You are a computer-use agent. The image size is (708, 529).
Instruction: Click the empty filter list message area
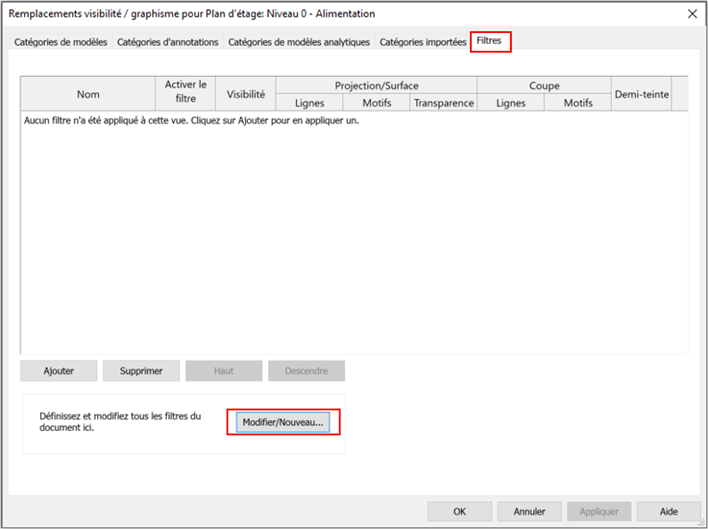(x=190, y=121)
